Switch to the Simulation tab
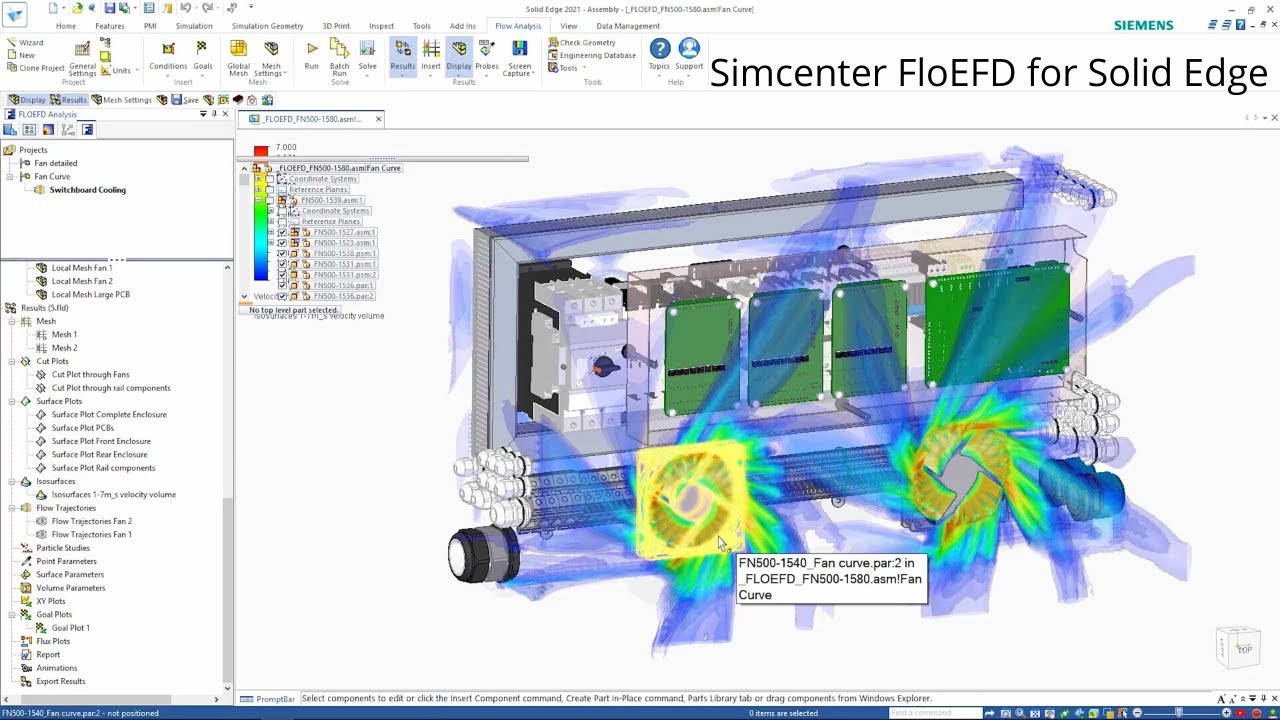 click(194, 26)
